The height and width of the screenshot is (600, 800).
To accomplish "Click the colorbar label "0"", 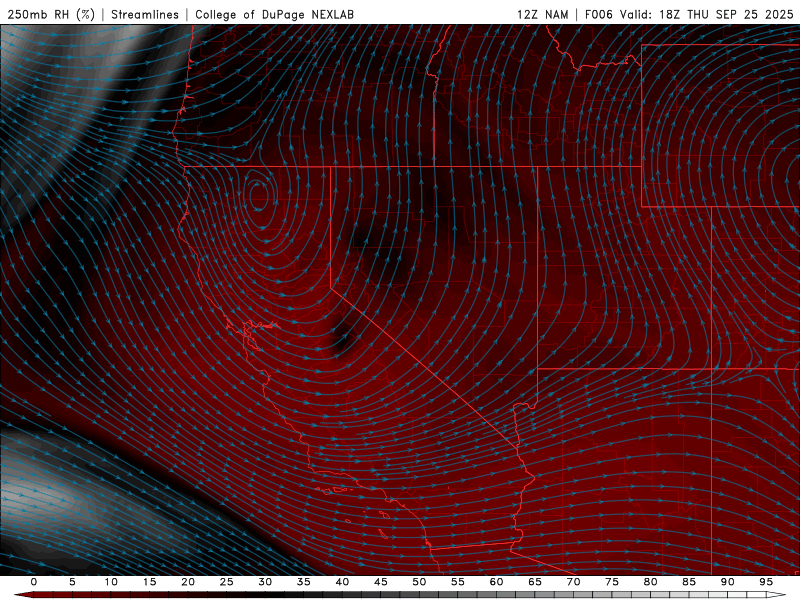I will tap(34, 582).
